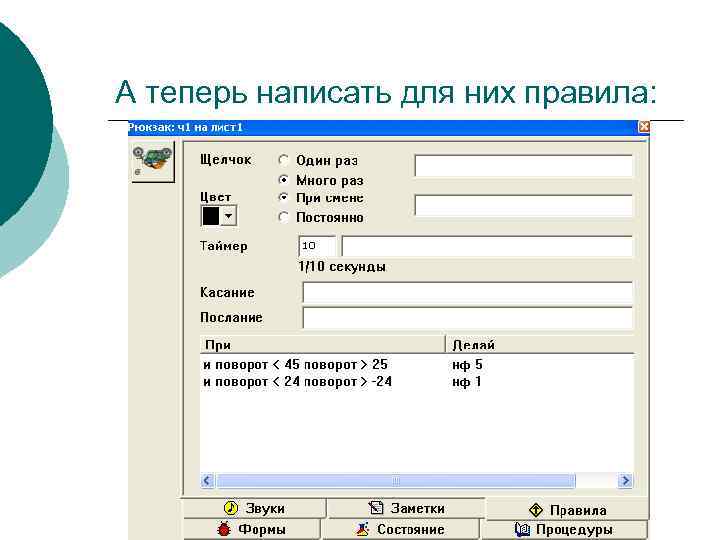The width and height of the screenshot is (720, 540).
Task: Switch to the Заметки tab
Action: [x=406, y=508]
